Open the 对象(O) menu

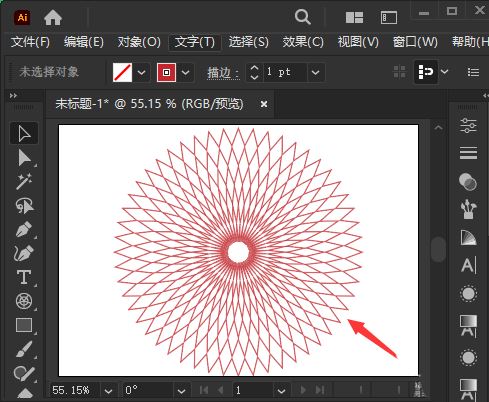(139, 42)
